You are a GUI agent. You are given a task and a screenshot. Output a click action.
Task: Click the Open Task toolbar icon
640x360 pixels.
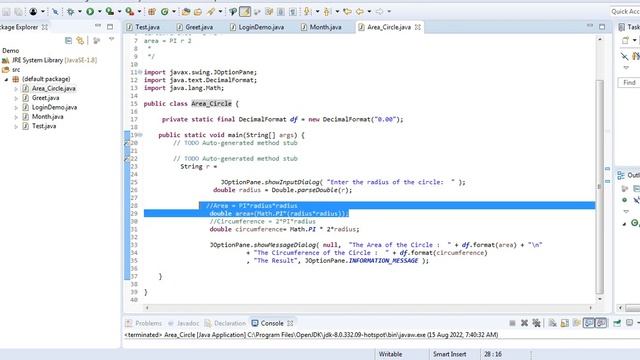(198, 12)
